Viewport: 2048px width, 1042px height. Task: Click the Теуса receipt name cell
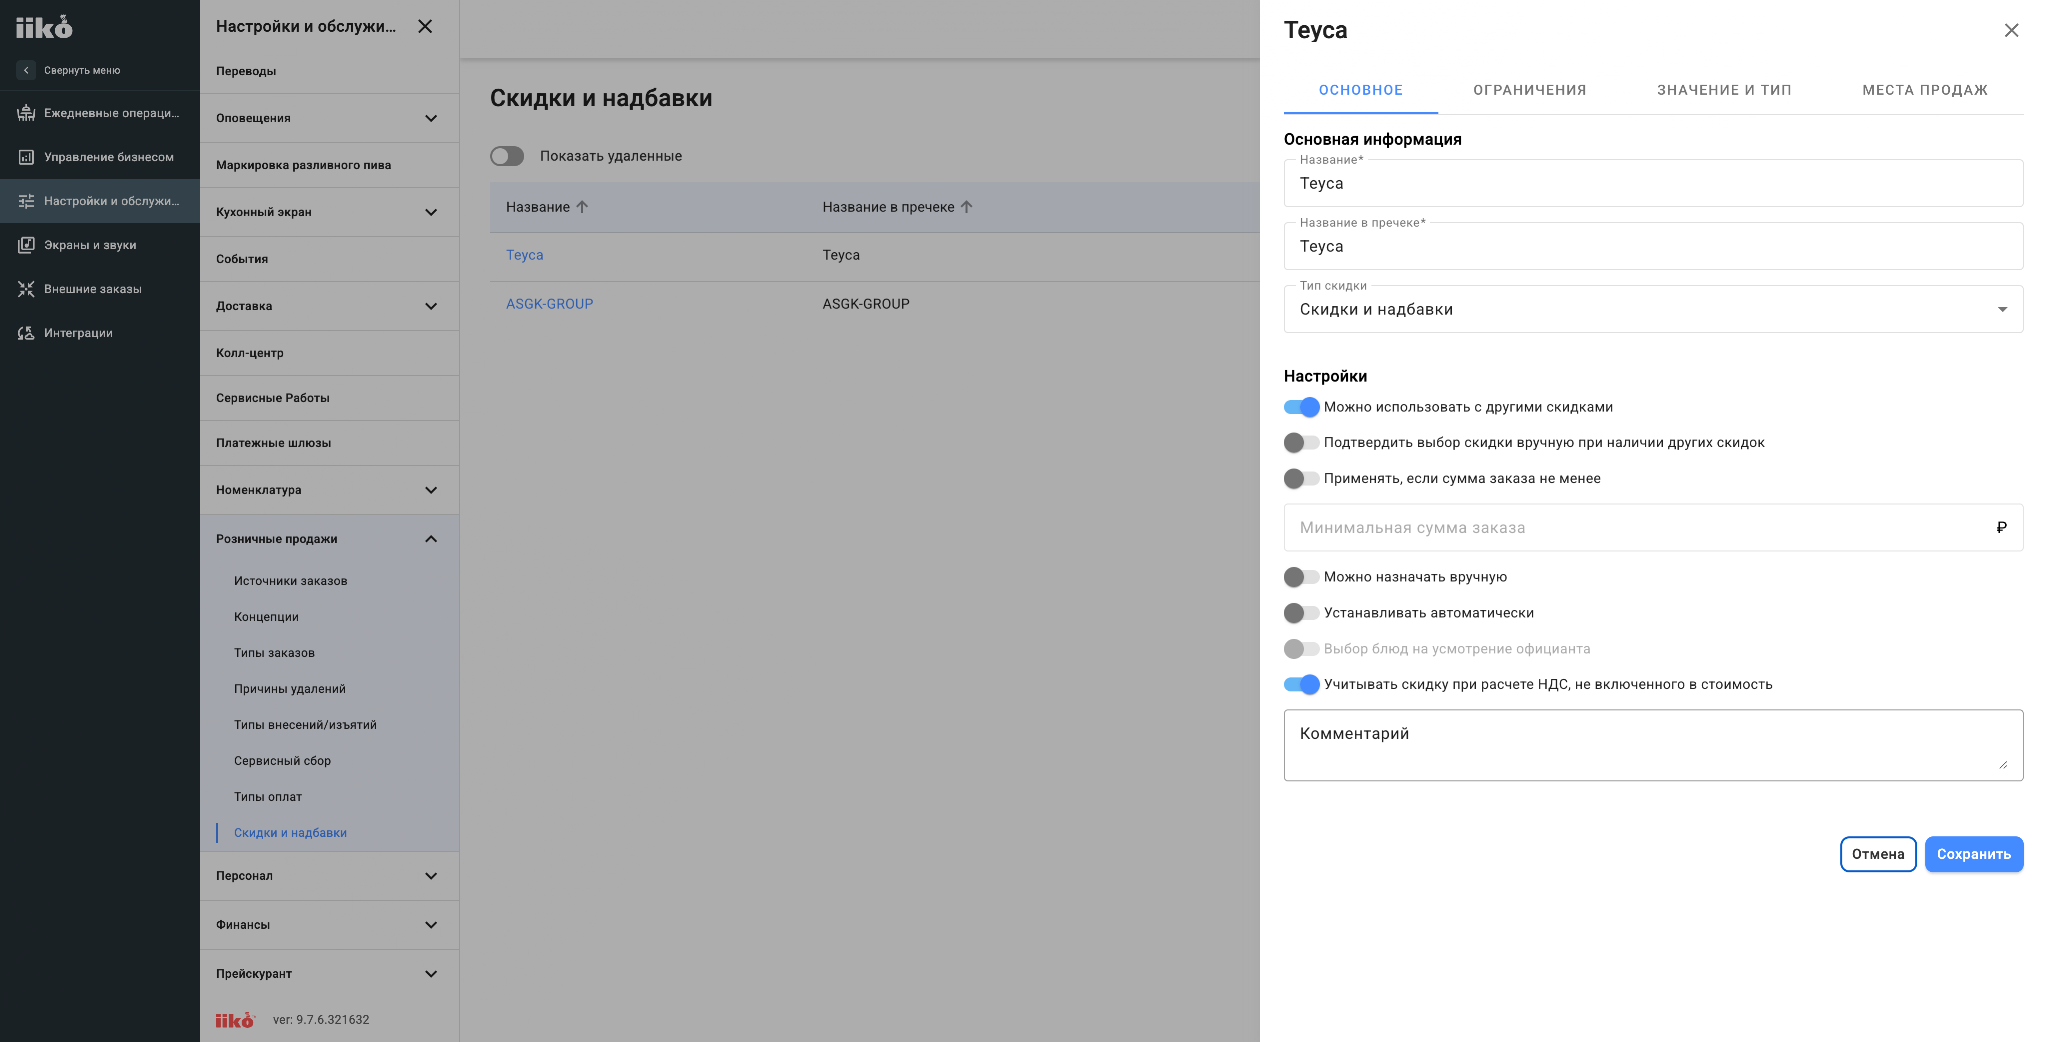pyautogui.click(x=841, y=255)
